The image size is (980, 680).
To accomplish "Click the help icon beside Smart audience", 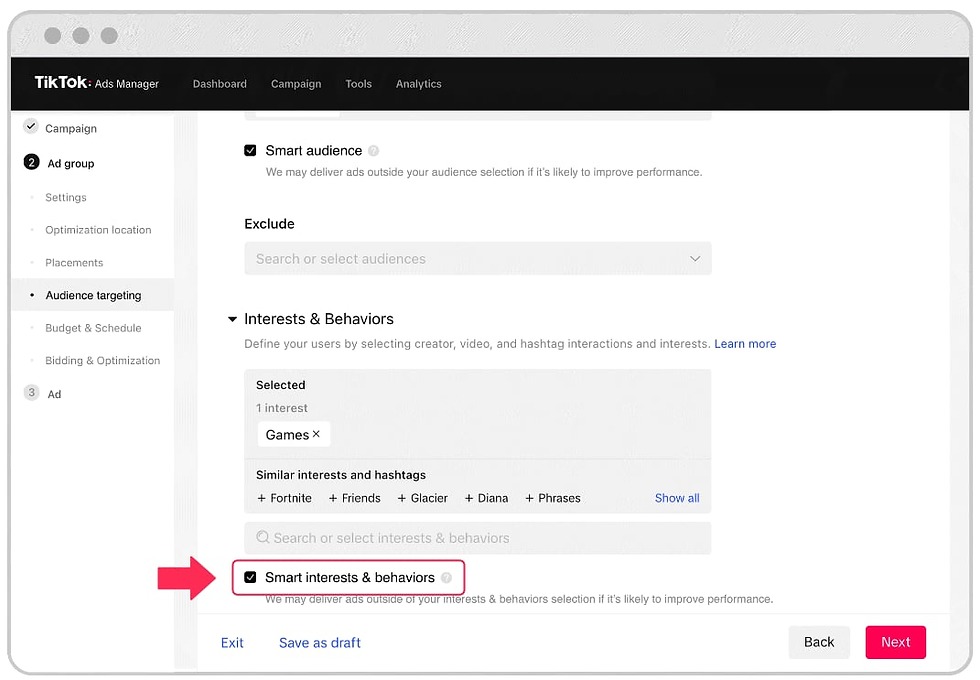I will [374, 151].
